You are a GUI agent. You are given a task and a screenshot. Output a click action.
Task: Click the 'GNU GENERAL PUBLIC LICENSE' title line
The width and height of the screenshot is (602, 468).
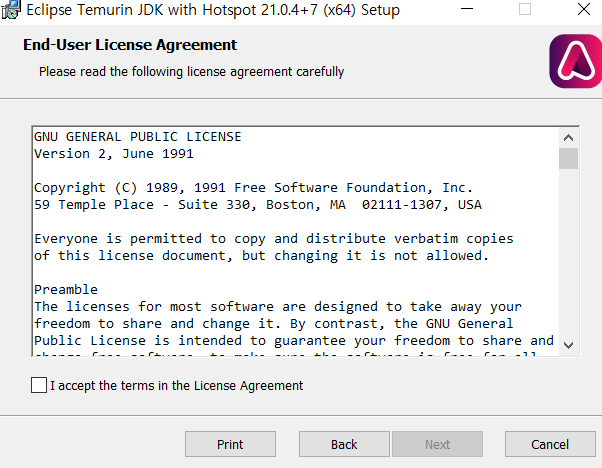click(138, 137)
